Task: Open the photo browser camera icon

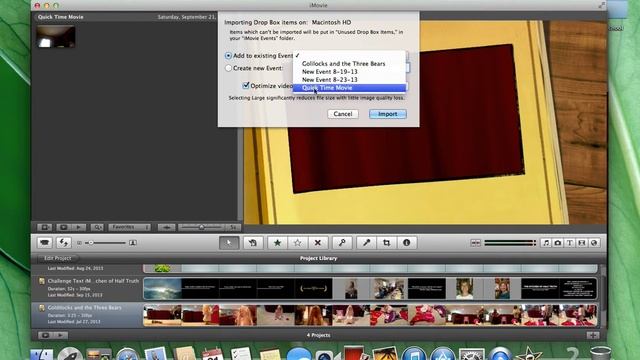Action: click(x=558, y=243)
